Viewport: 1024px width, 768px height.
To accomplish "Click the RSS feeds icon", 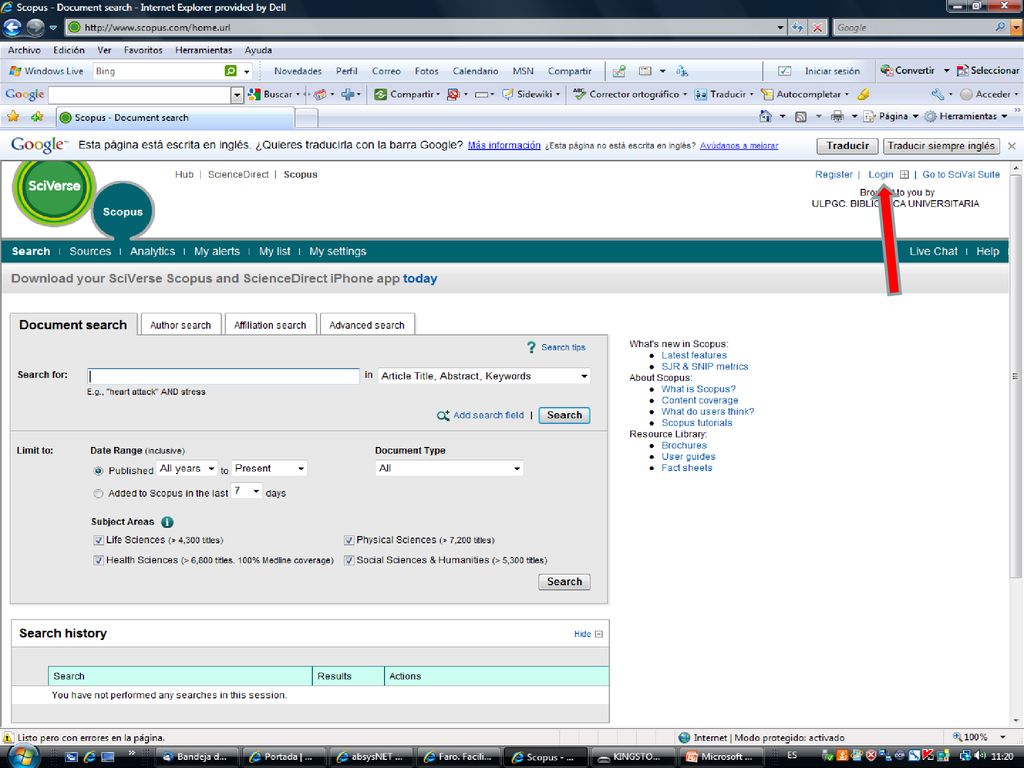I will [x=800, y=116].
